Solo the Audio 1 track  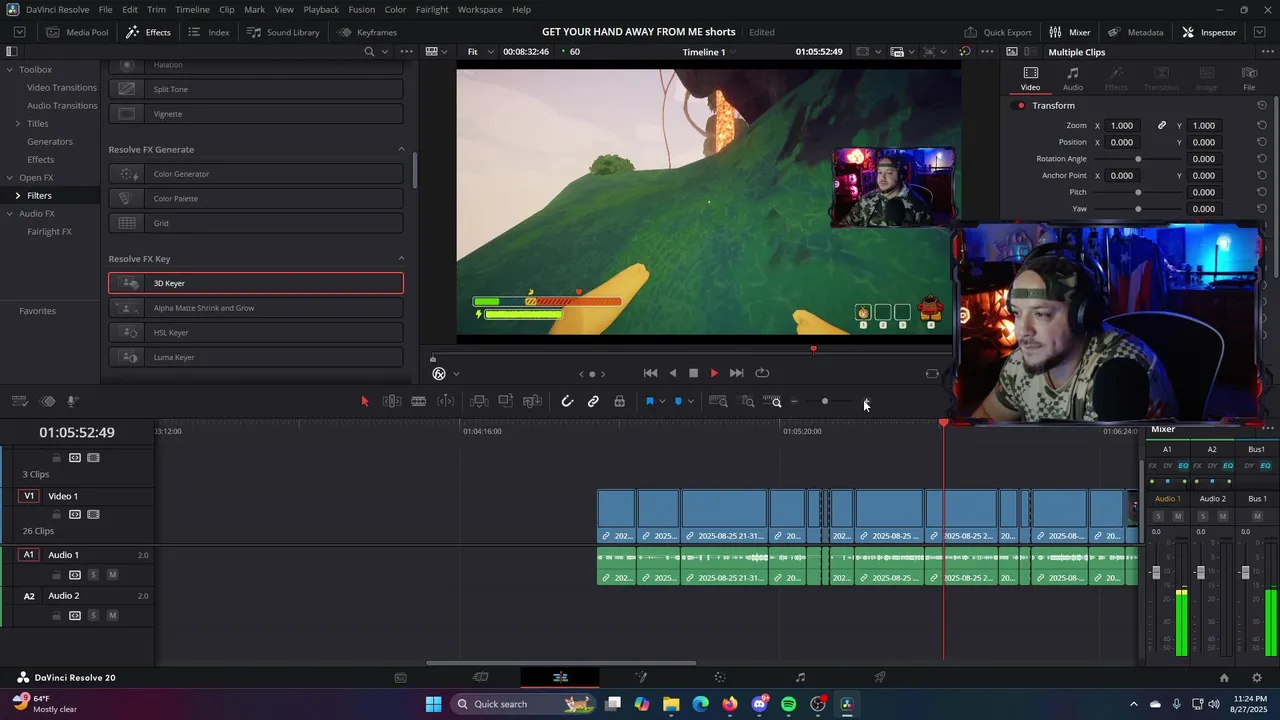tap(94, 575)
